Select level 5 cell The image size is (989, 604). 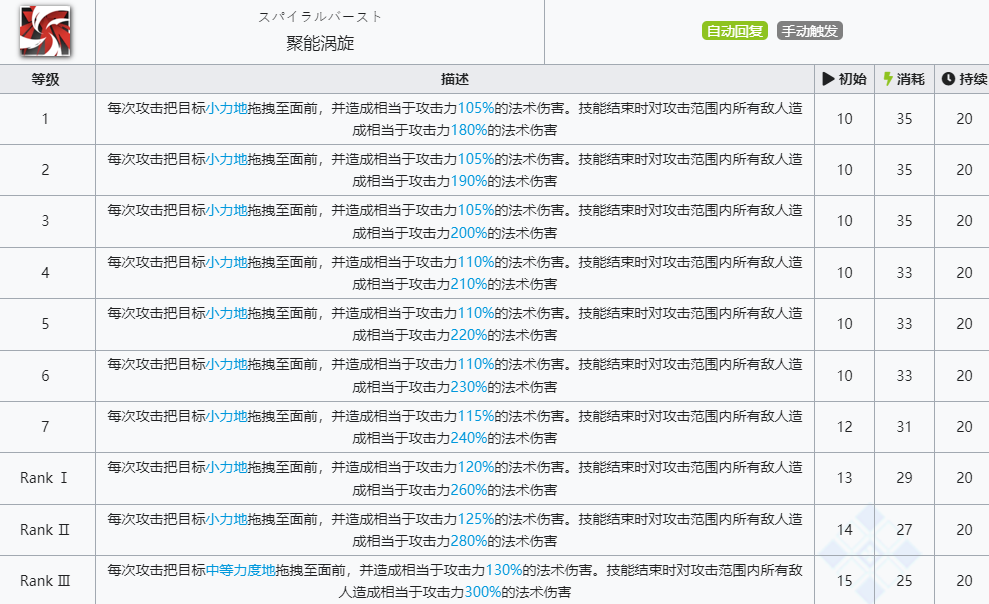[x=47, y=324]
